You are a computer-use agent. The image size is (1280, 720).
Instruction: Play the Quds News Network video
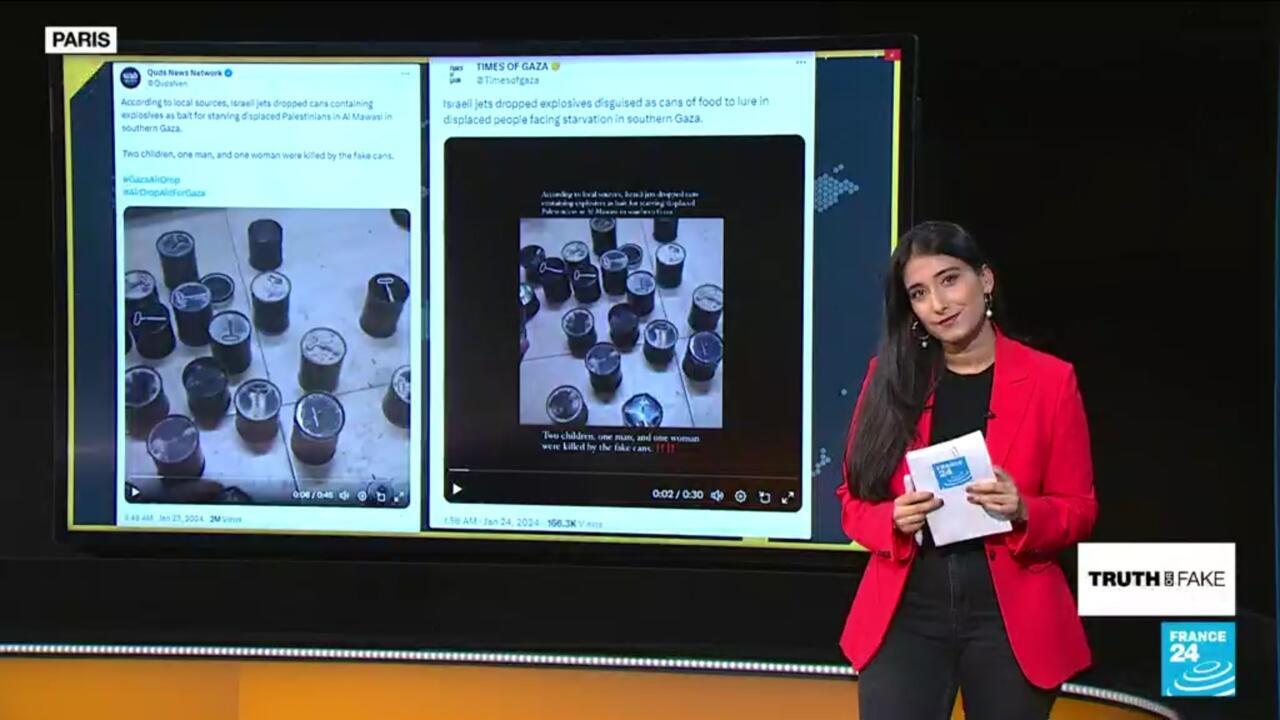pyautogui.click(x=134, y=492)
